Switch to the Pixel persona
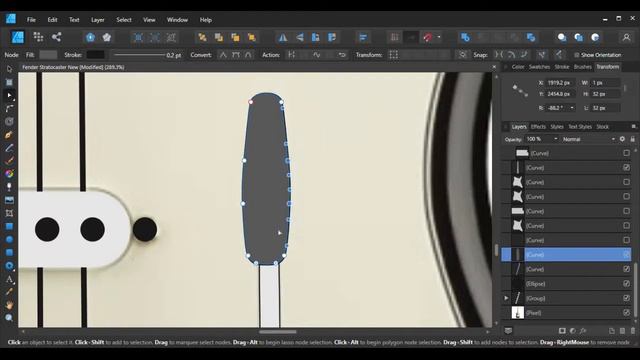Viewport: 640px width, 360px height. [x=38, y=37]
